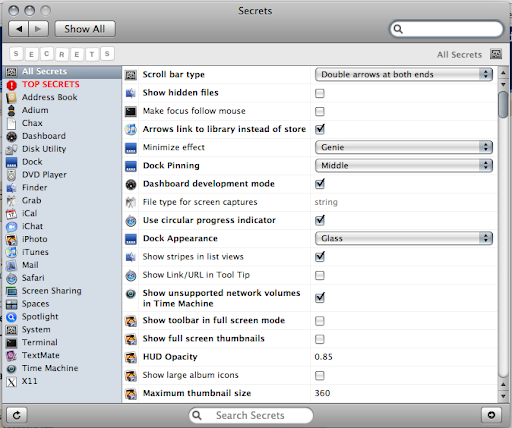Click the scrollbar bottom down arrow

point(503,396)
